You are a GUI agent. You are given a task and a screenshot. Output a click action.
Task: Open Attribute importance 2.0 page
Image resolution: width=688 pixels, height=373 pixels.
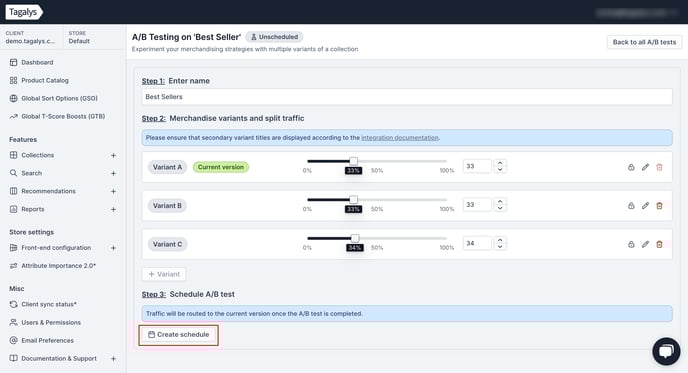click(x=58, y=266)
